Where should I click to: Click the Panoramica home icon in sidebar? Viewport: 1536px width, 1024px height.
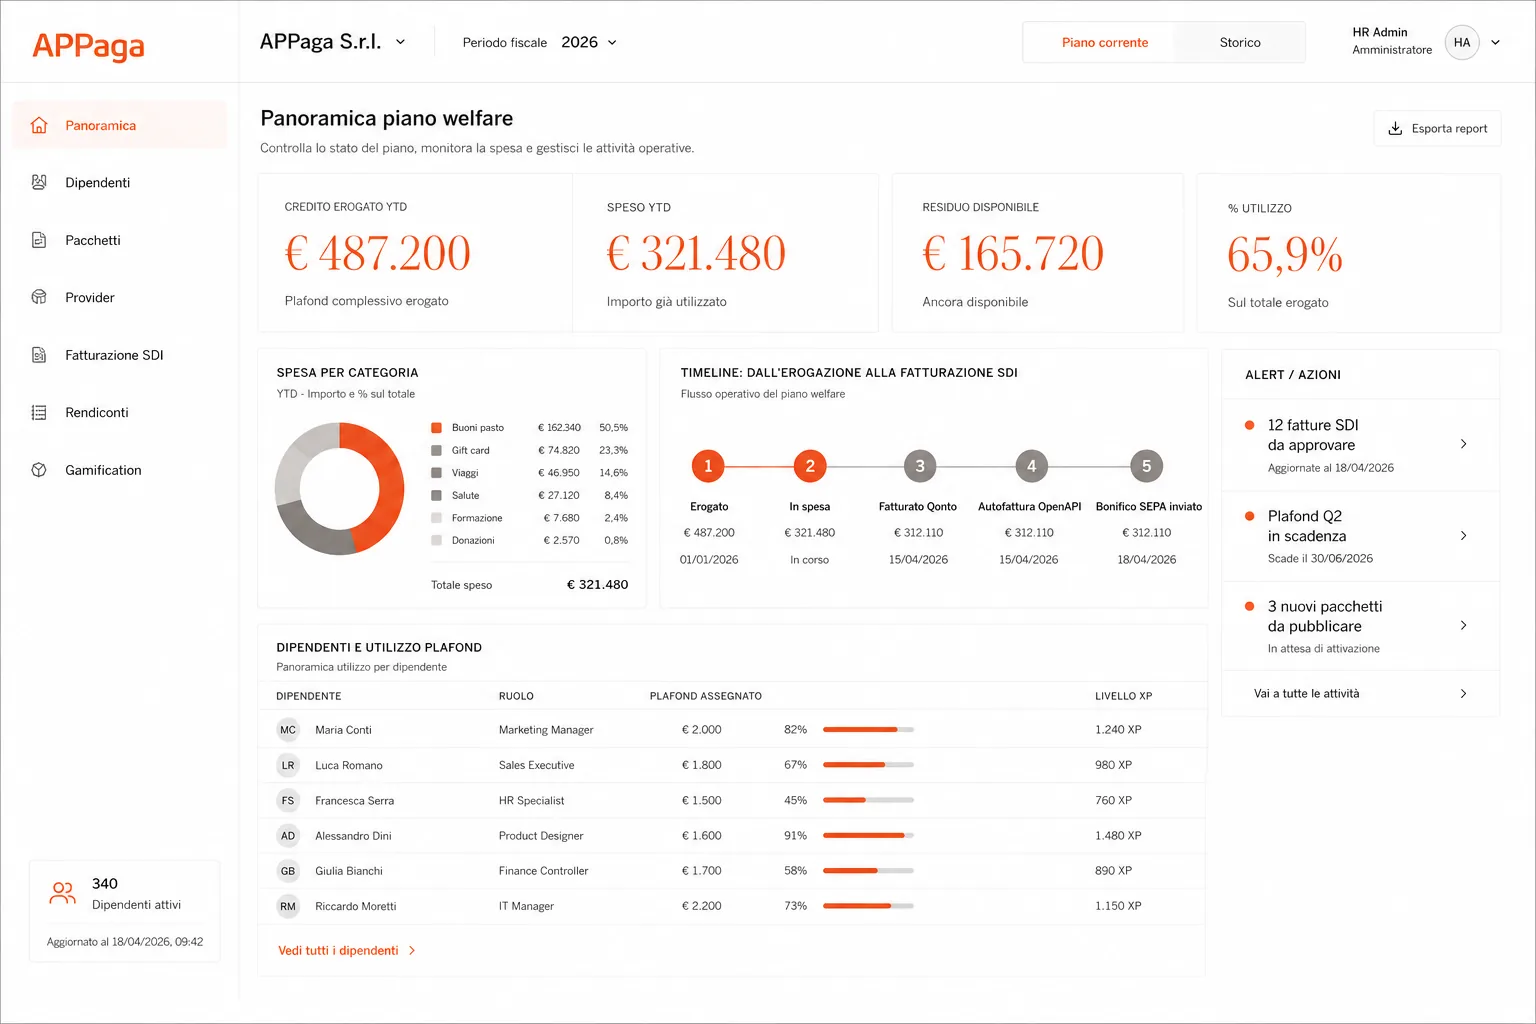point(39,125)
